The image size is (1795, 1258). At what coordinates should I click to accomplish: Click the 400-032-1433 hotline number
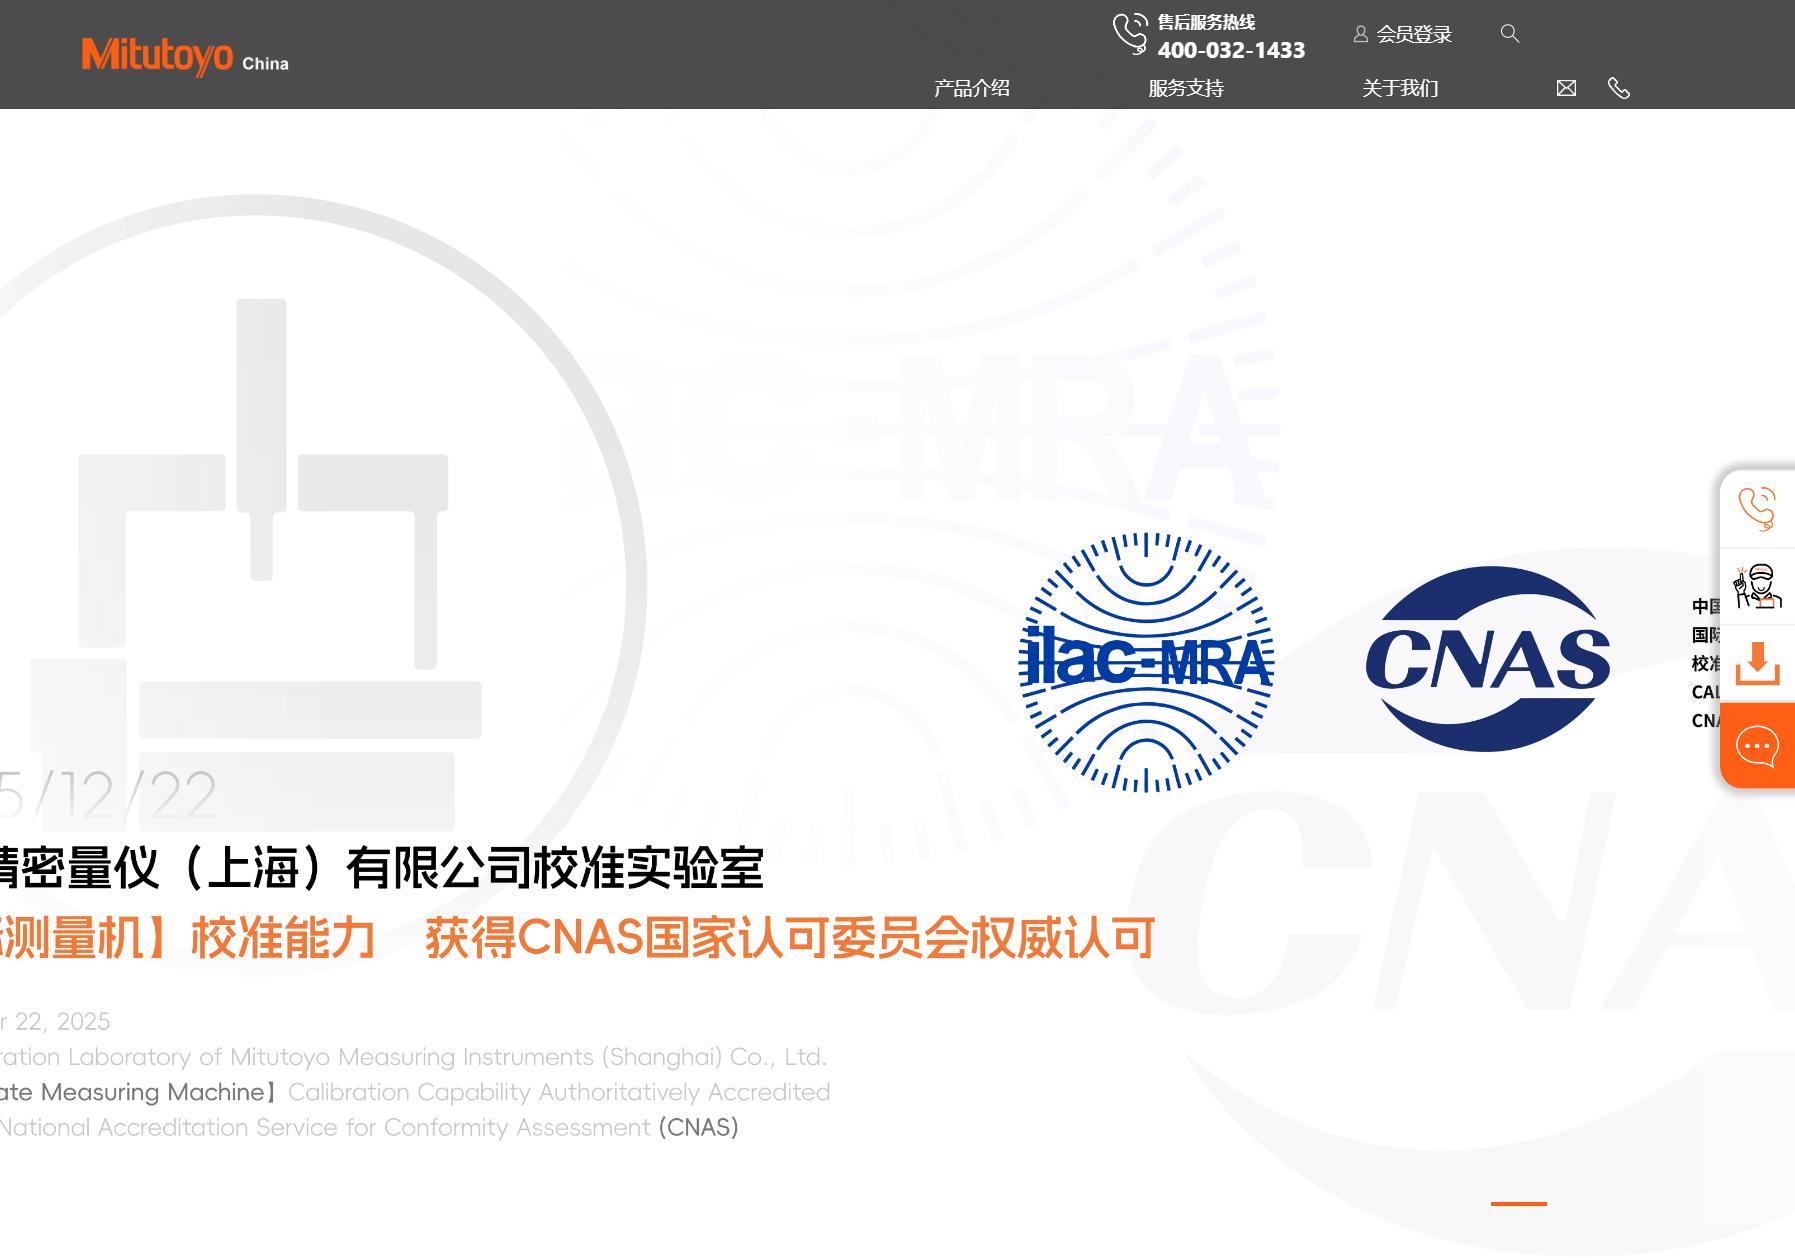coord(1231,50)
